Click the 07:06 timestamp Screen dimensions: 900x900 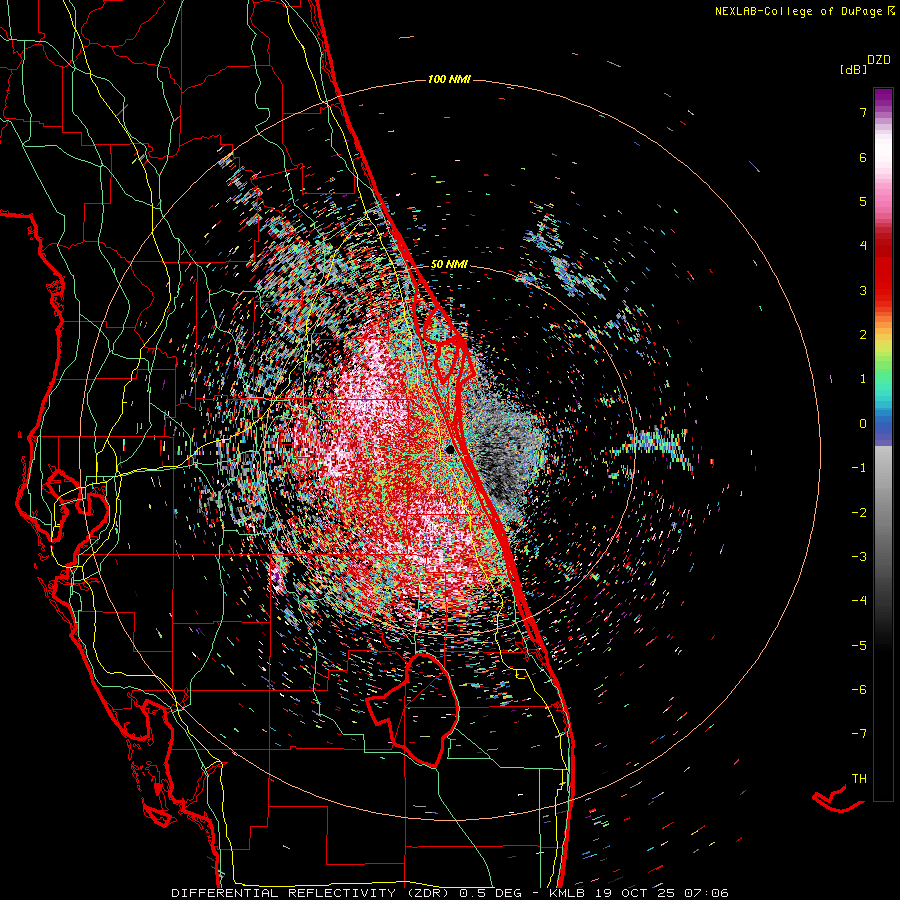[706, 893]
